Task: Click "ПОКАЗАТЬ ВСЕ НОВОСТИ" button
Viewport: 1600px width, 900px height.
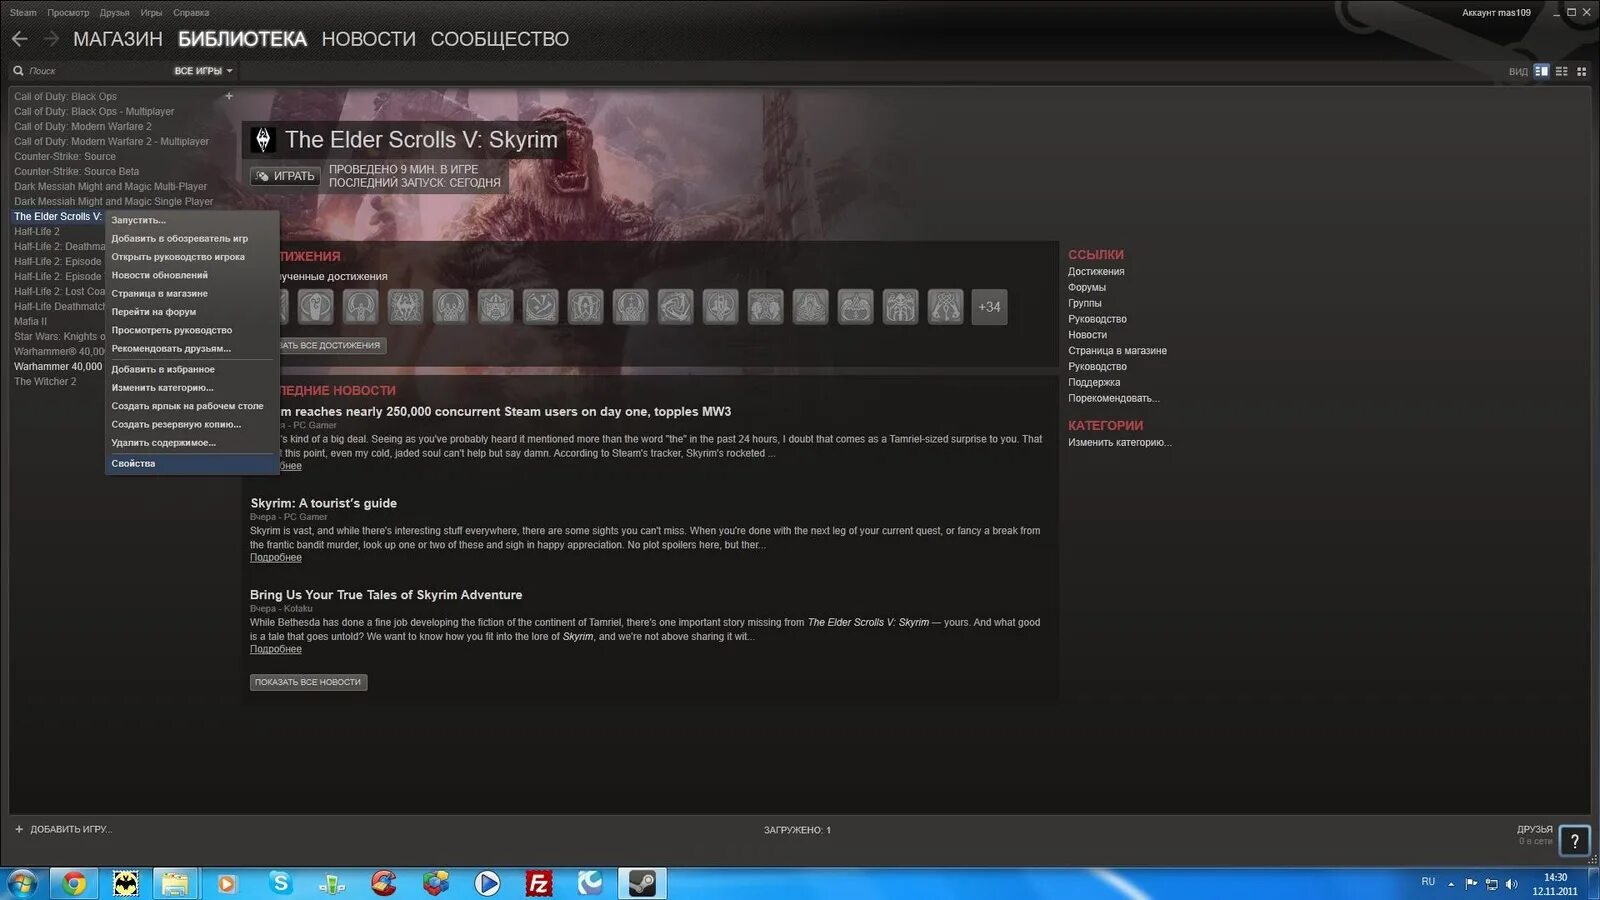Action: (x=308, y=682)
